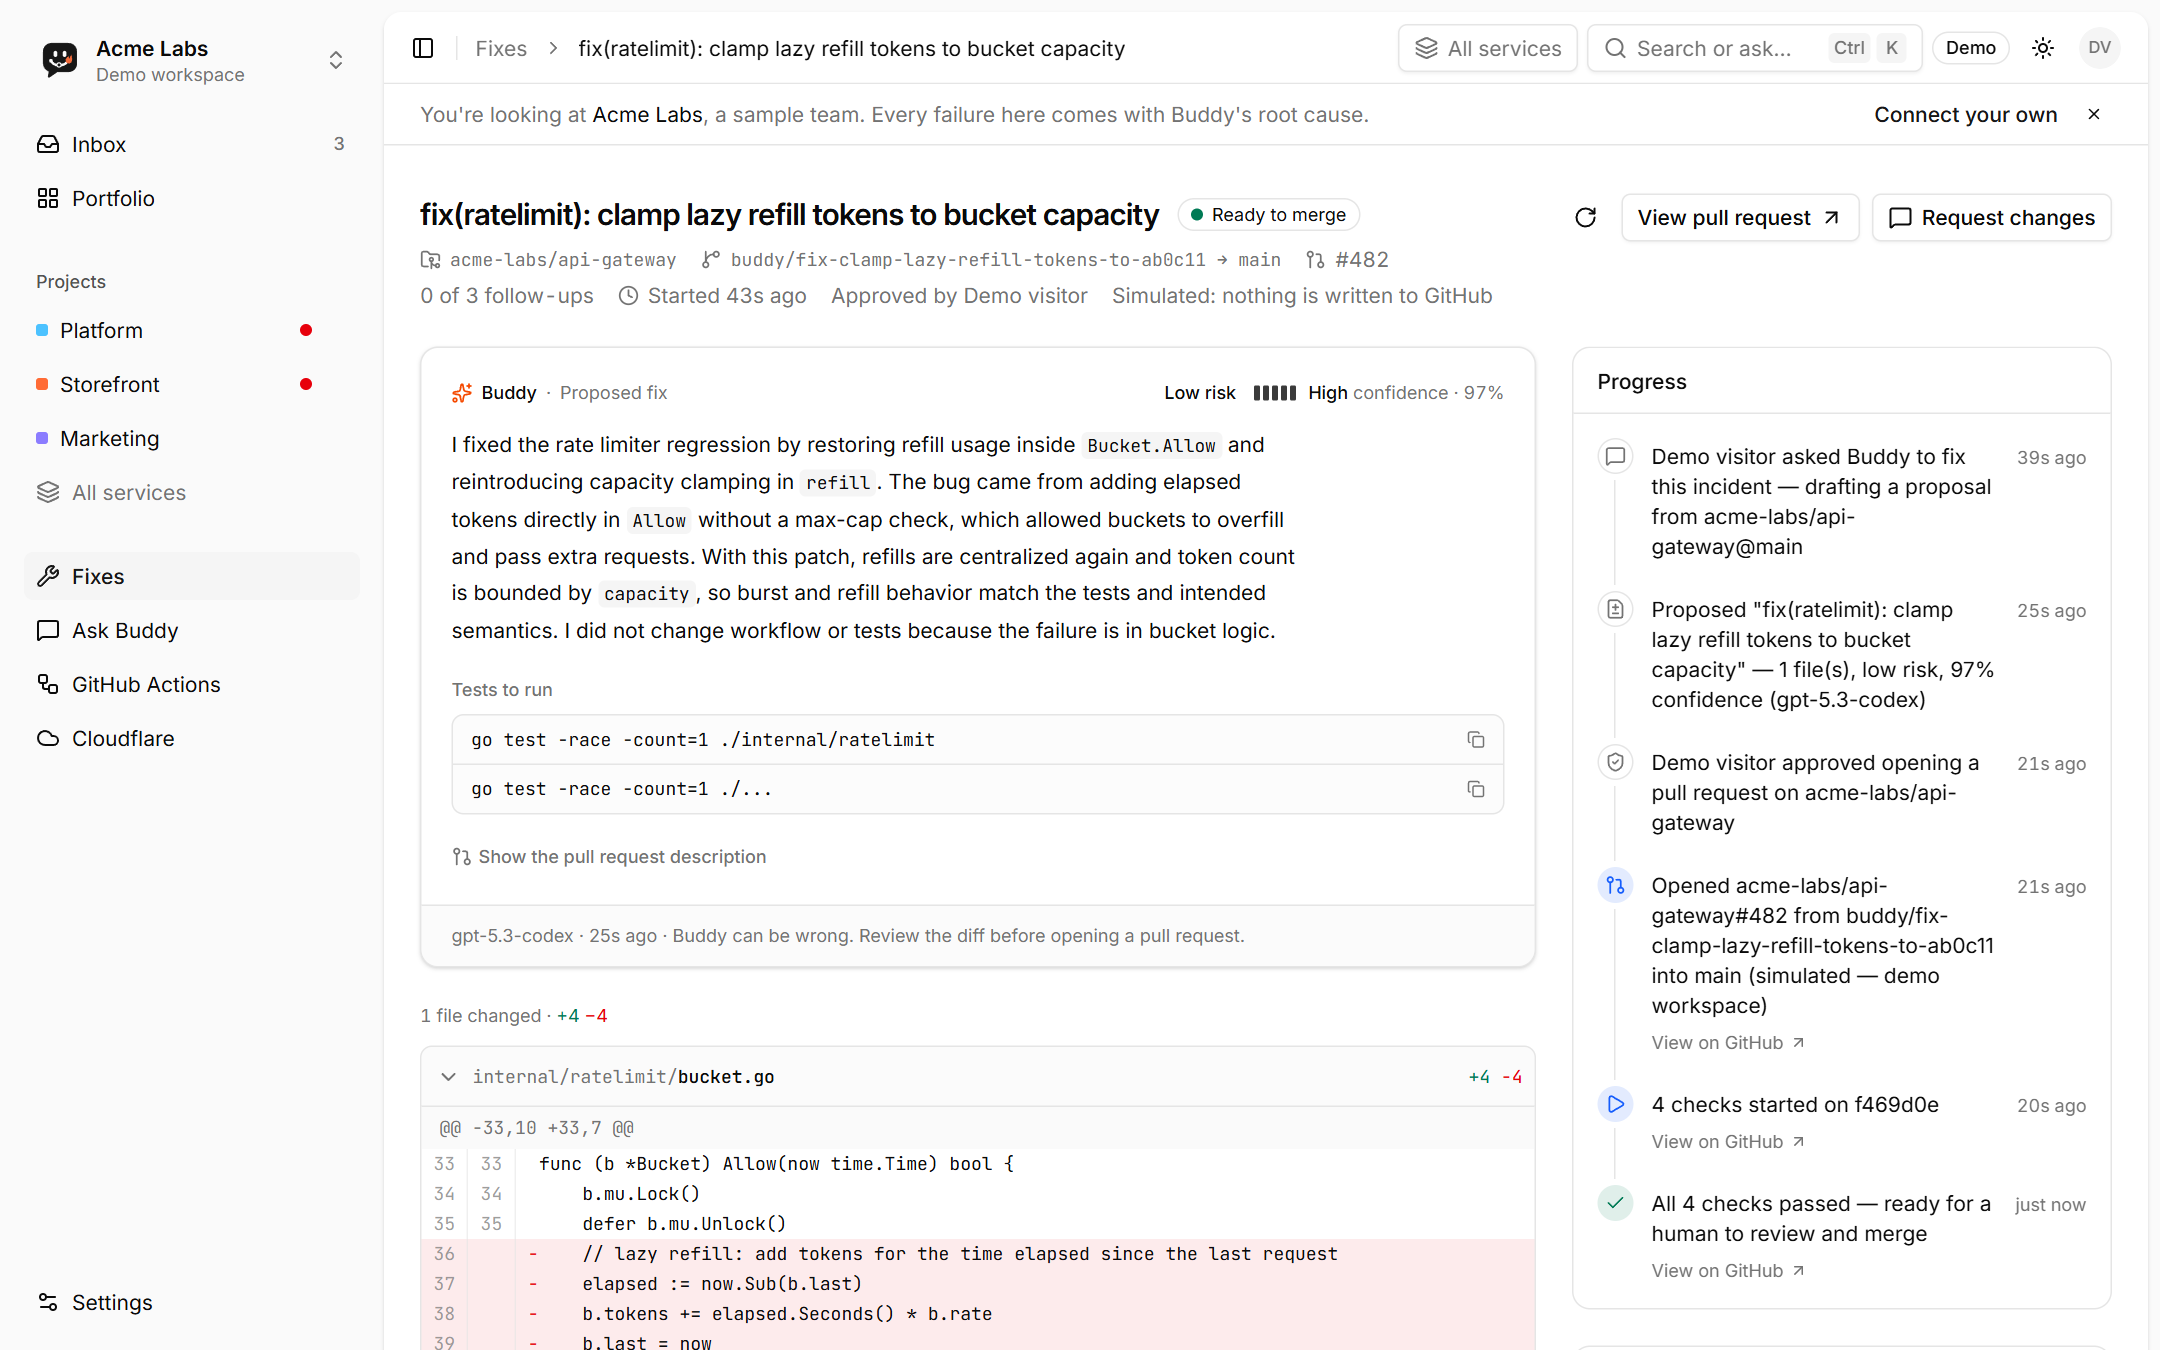This screenshot has width=2160, height=1350.
Task: Expand the Acme Labs workspace switcher
Action: click(x=336, y=60)
